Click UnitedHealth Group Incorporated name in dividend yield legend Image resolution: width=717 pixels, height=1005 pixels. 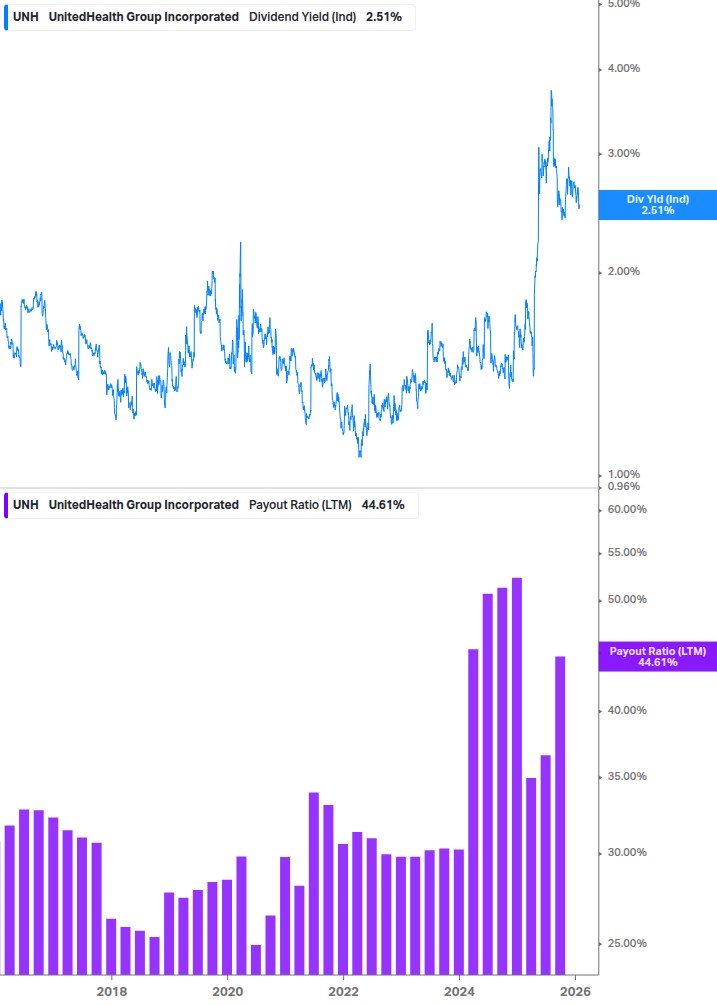click(x=144, y=17)
